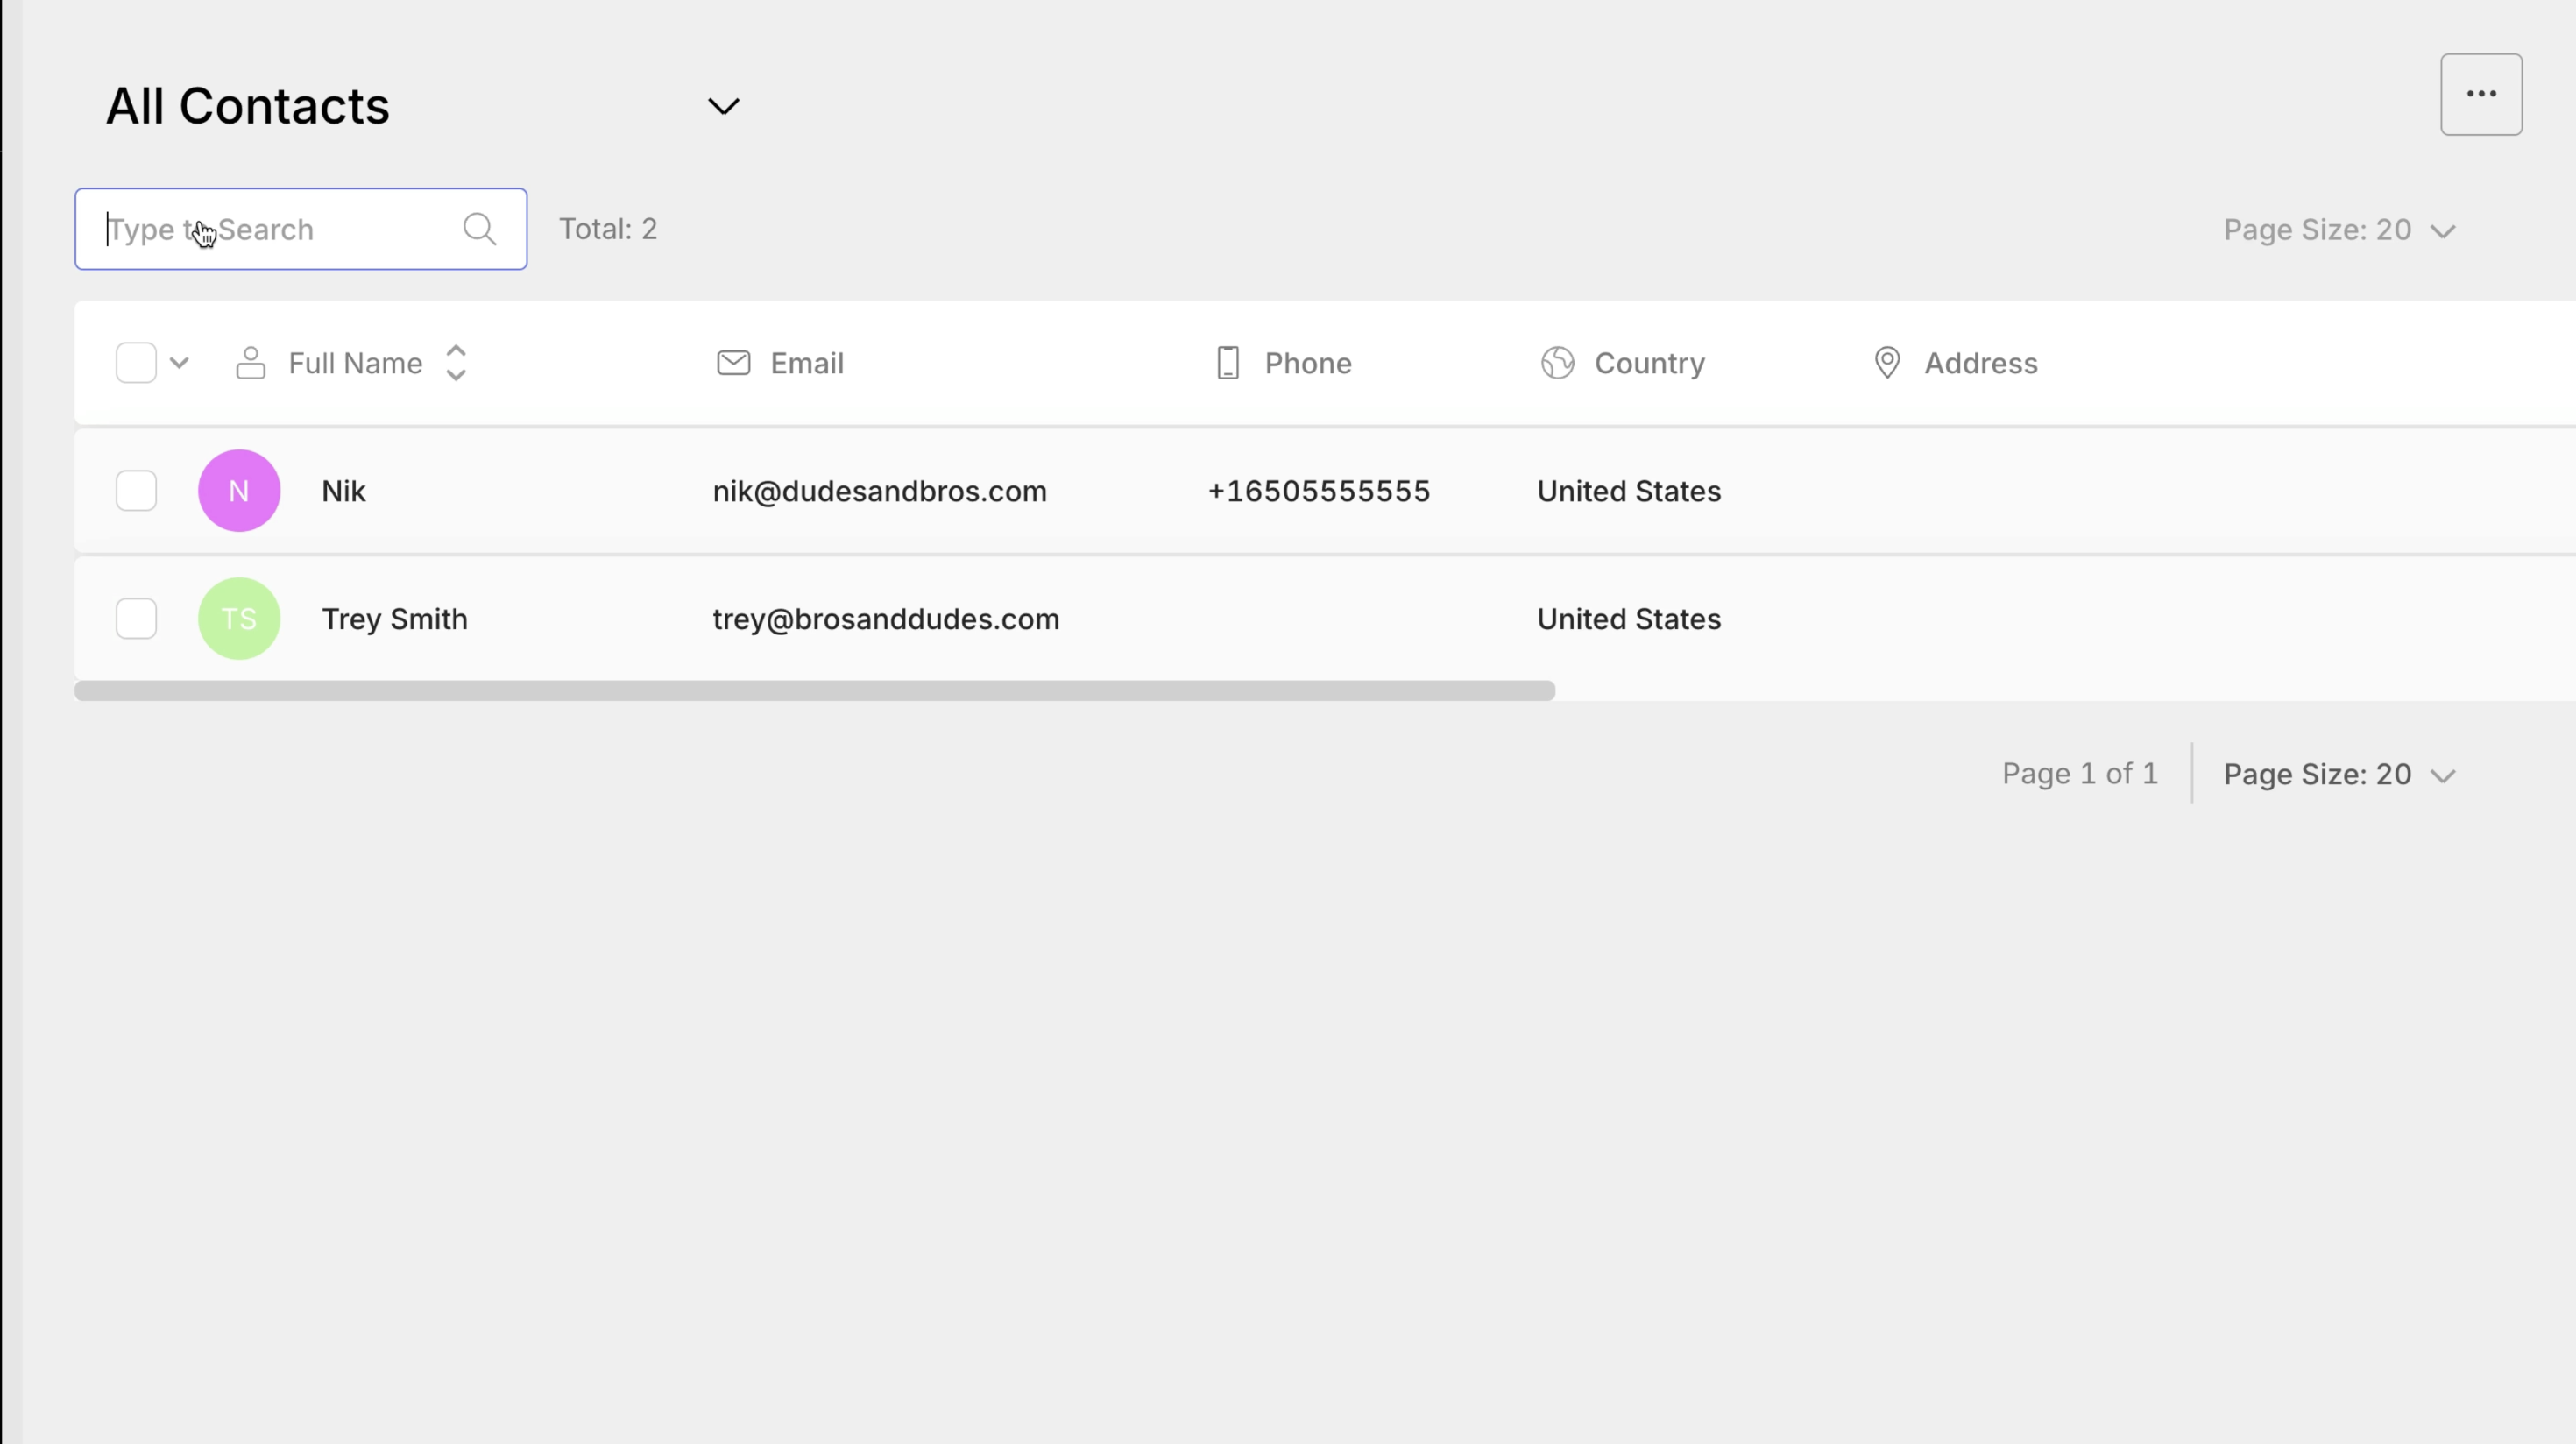Click the person icon beside Full Name
Viewport: 2576px width, 1444px height.
coord(250,363)
